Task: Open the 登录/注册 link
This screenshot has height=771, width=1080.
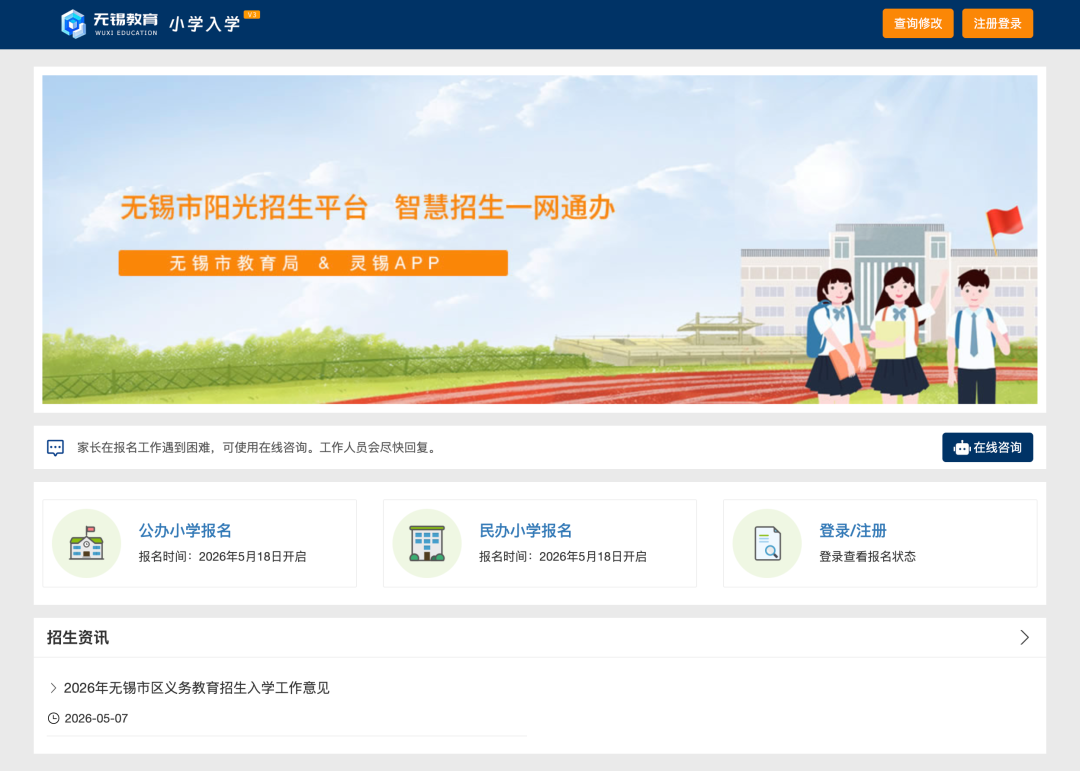Action: [x=852, y=531]
